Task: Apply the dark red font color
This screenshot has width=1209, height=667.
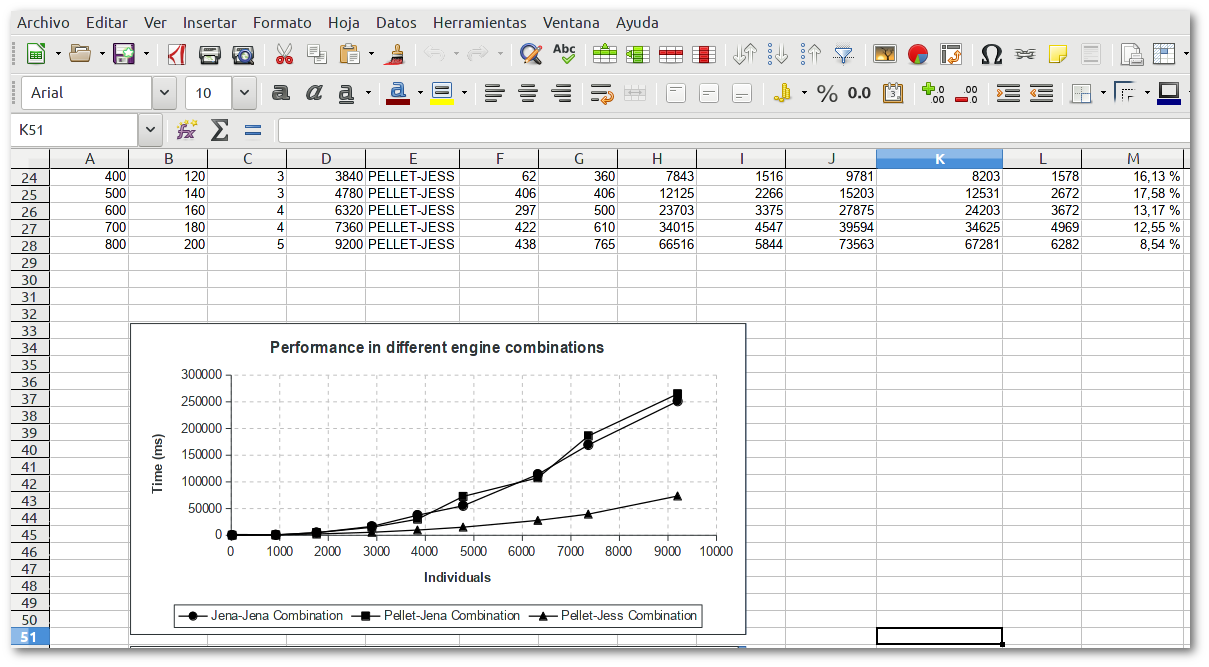Action: [398, 93]
